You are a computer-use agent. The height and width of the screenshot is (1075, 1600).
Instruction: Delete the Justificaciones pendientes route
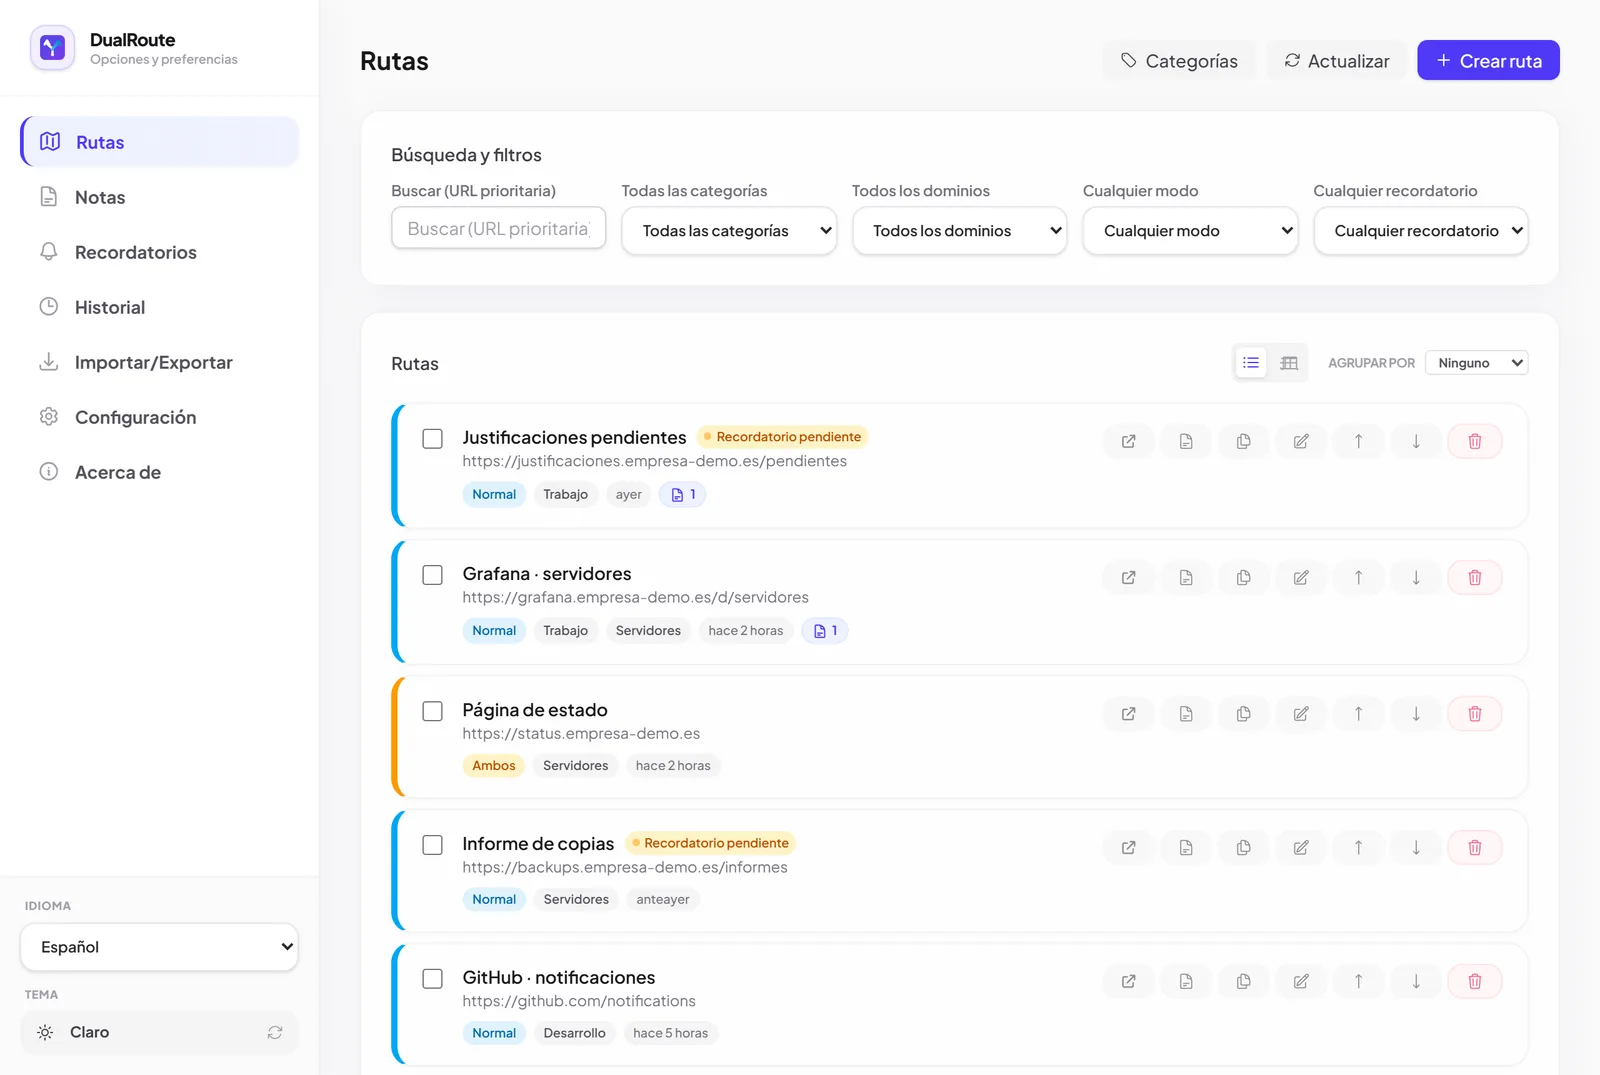(1474, 441)
